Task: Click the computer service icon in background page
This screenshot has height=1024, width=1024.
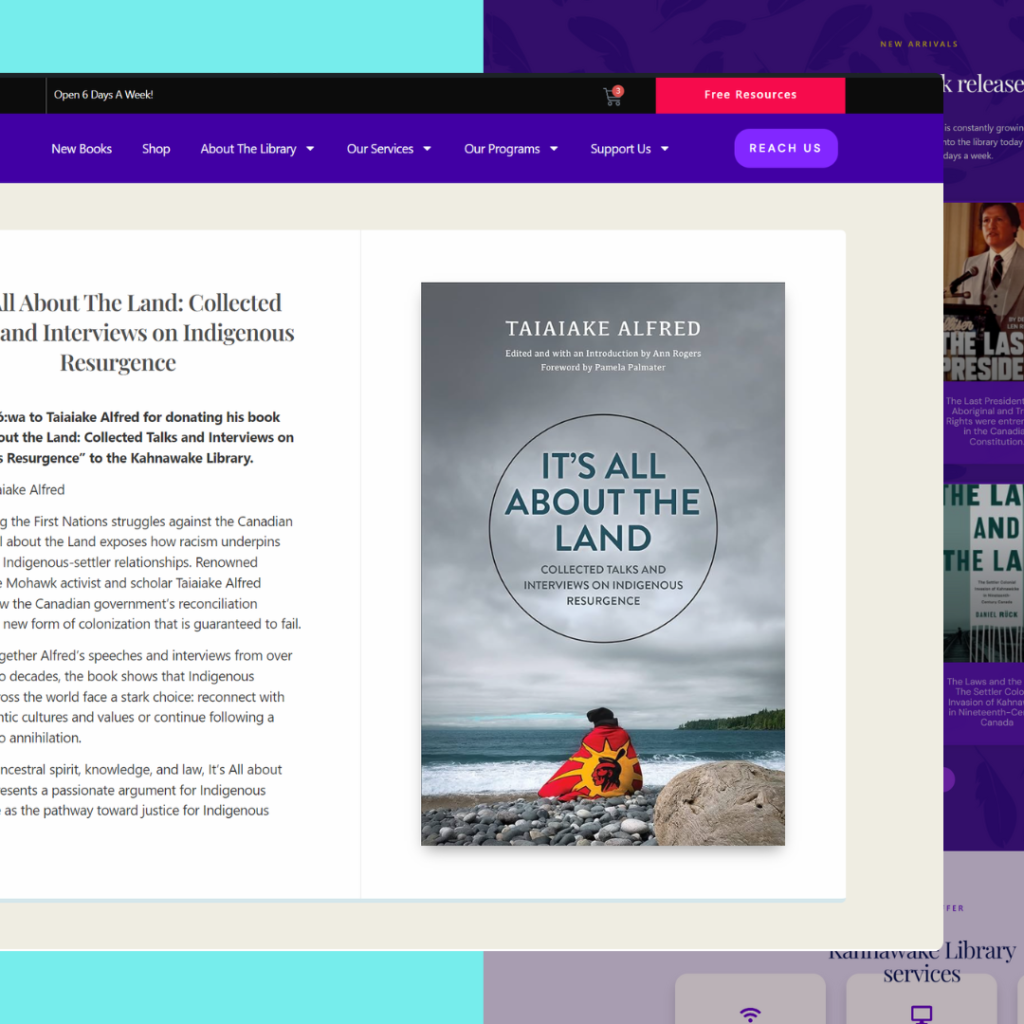Action: pyautogui.click(x=921, y=1014)
